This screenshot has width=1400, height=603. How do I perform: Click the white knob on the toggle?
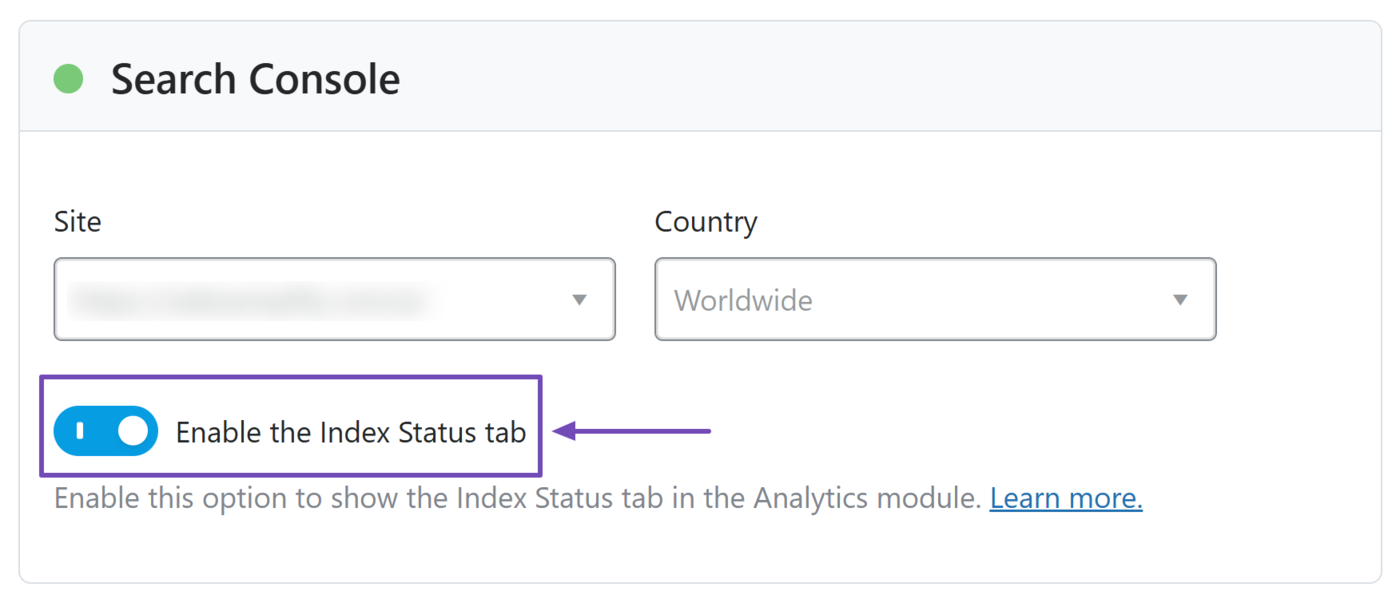(x=133, y=431)
